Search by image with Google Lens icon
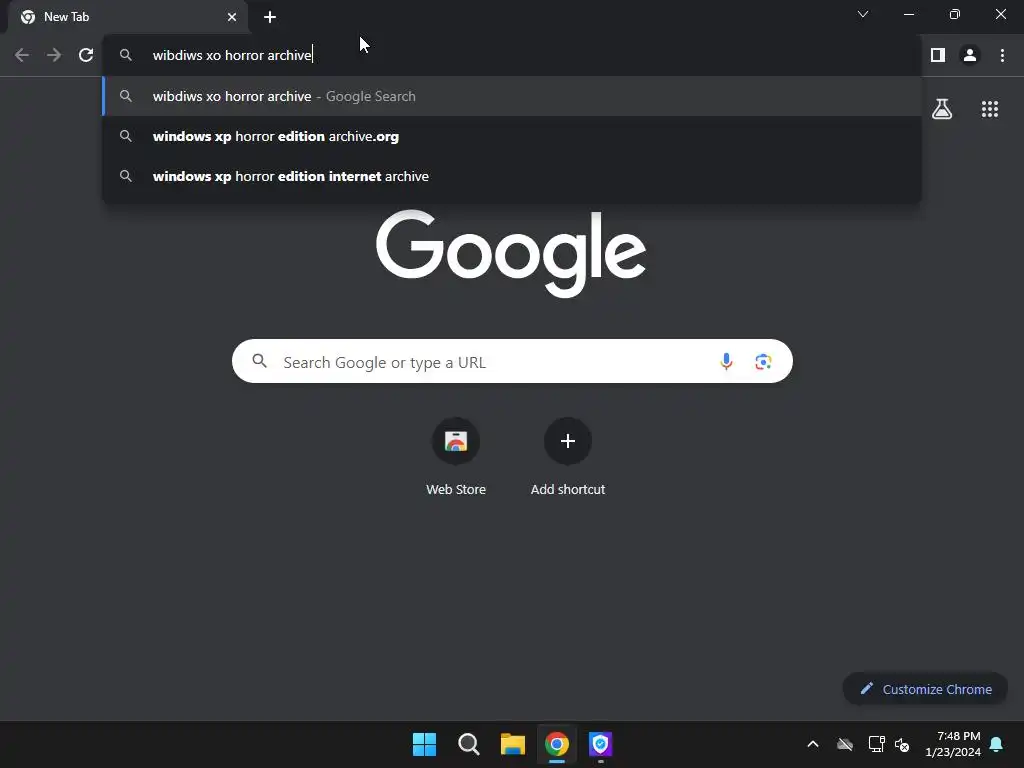This screenshot has width=1024, height=768. point(763,361)
